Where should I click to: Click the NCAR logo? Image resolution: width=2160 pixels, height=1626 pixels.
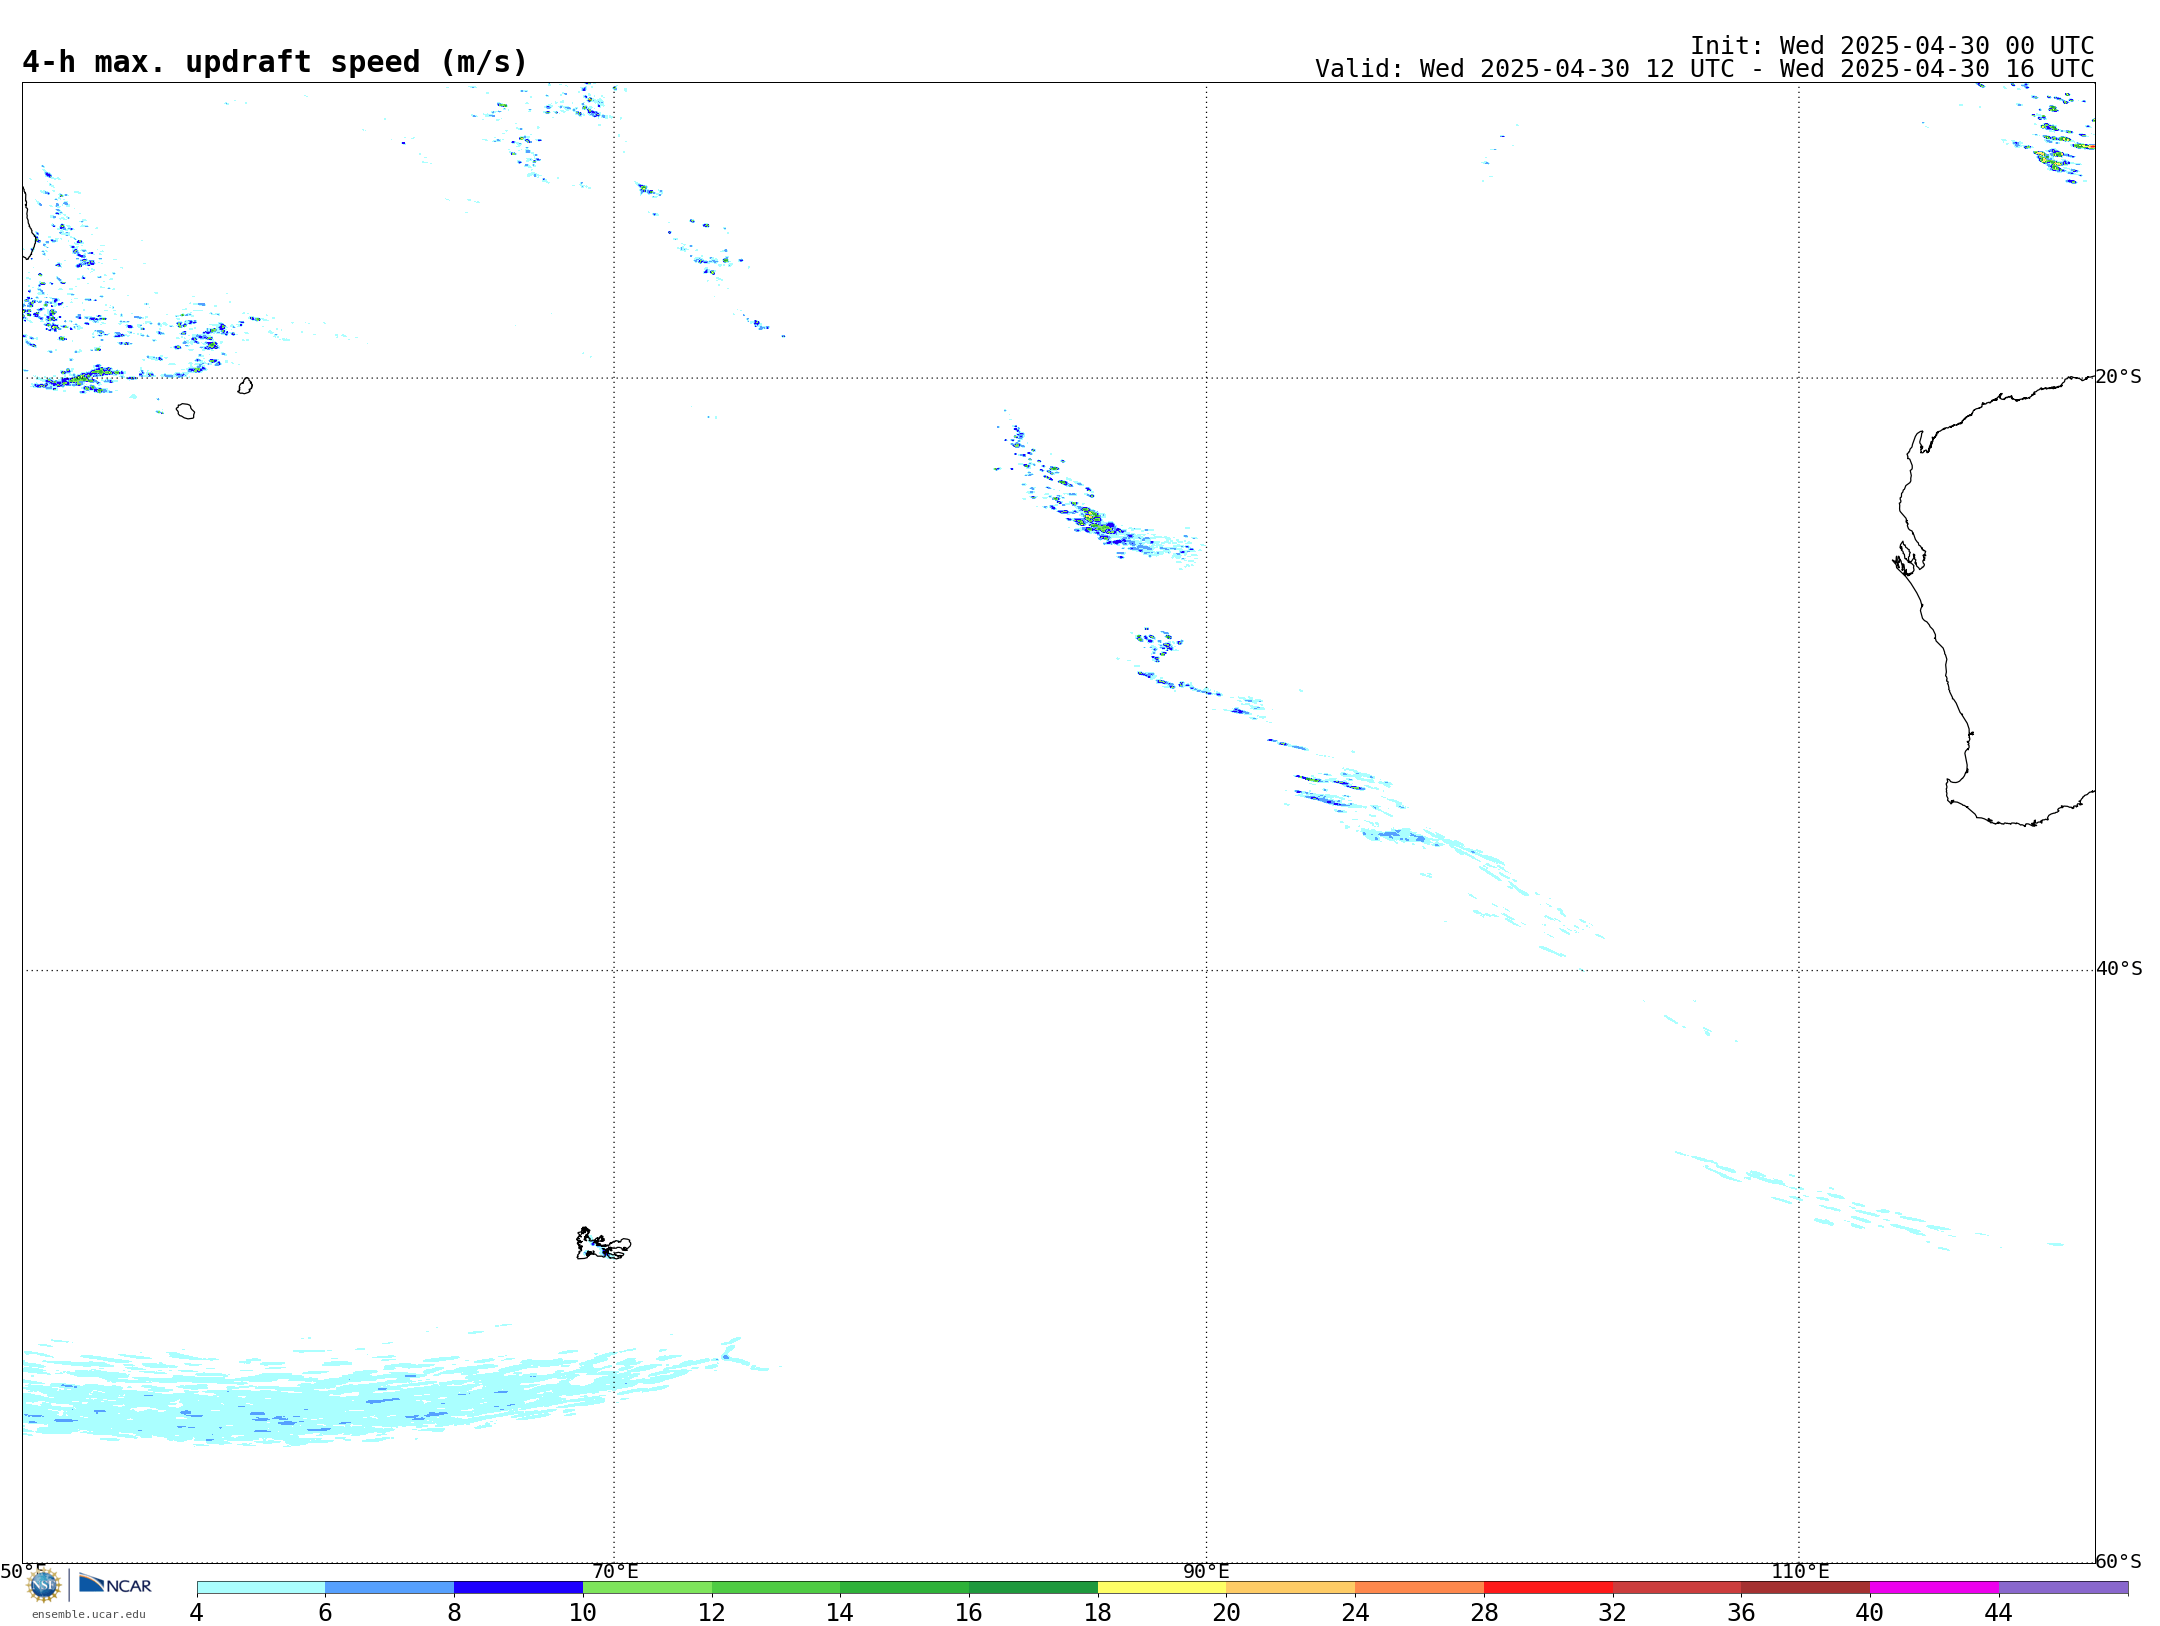(x=115, y=1584)
